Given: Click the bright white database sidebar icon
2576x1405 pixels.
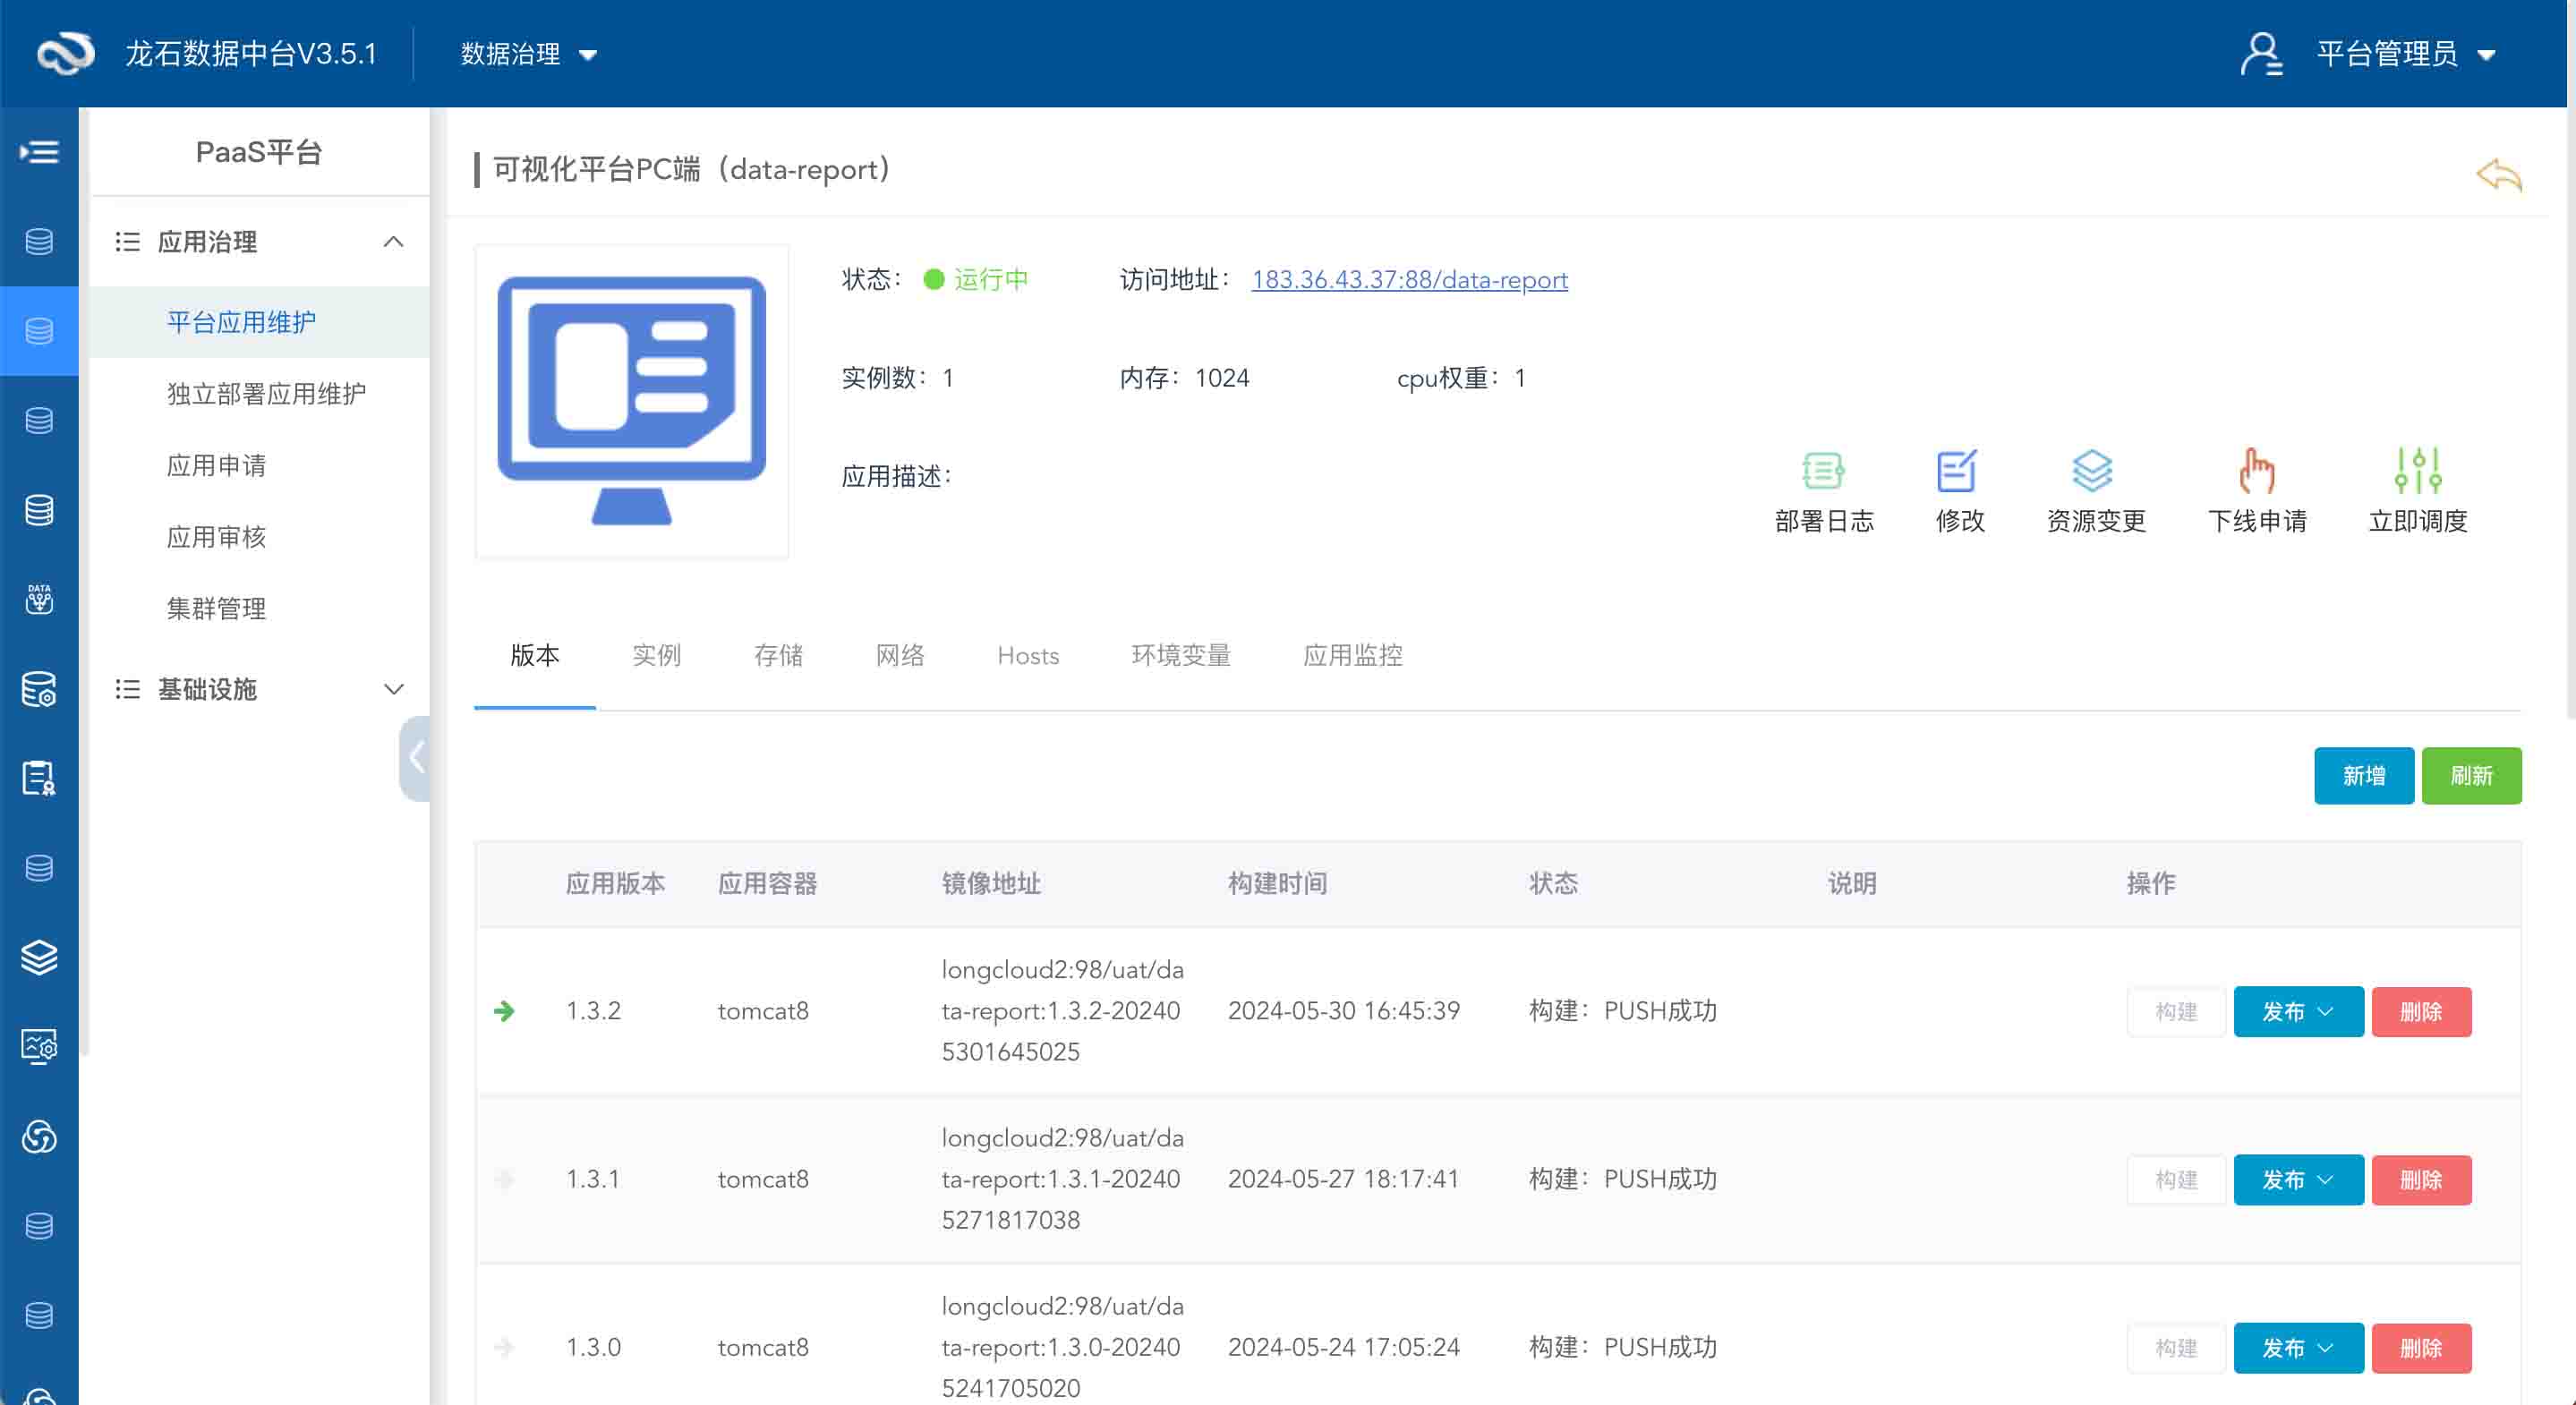Looking at the screenshot, I should coord(39,510).
